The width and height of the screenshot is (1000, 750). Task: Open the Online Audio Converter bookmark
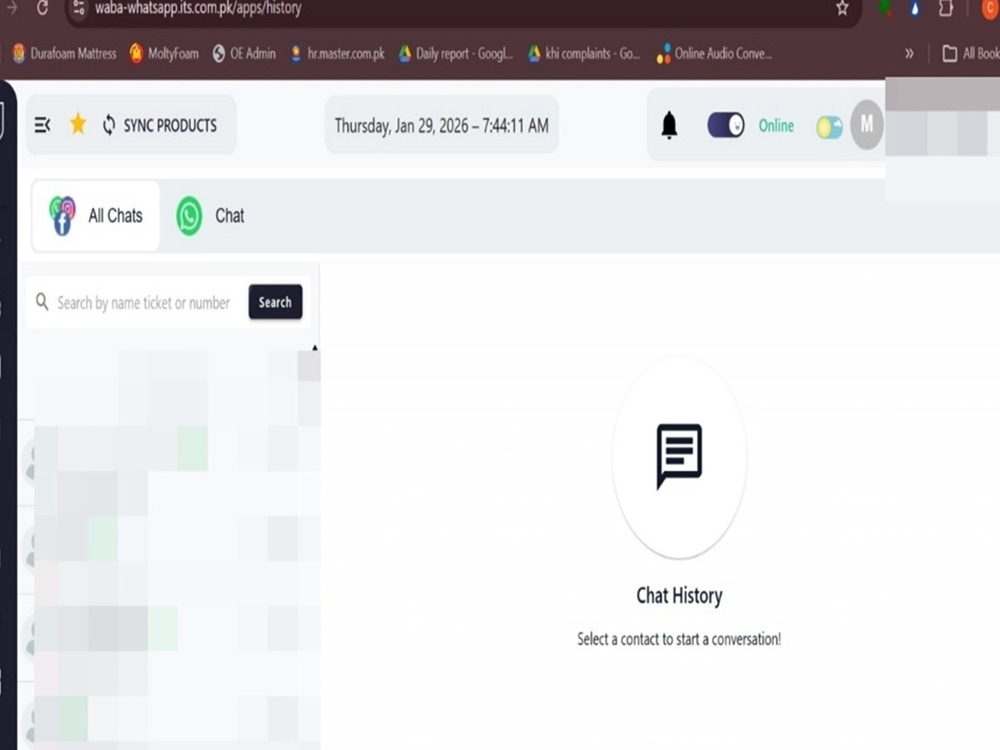point(714,54)
